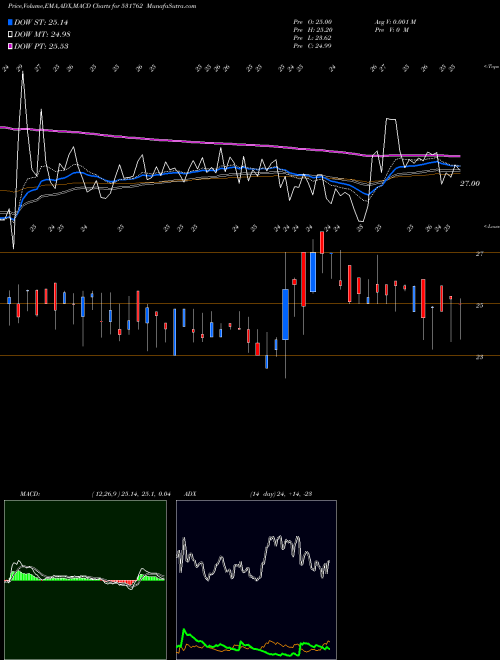
Task: Click the magenta DOW PT legend swatch
Action: pos(11,46)
